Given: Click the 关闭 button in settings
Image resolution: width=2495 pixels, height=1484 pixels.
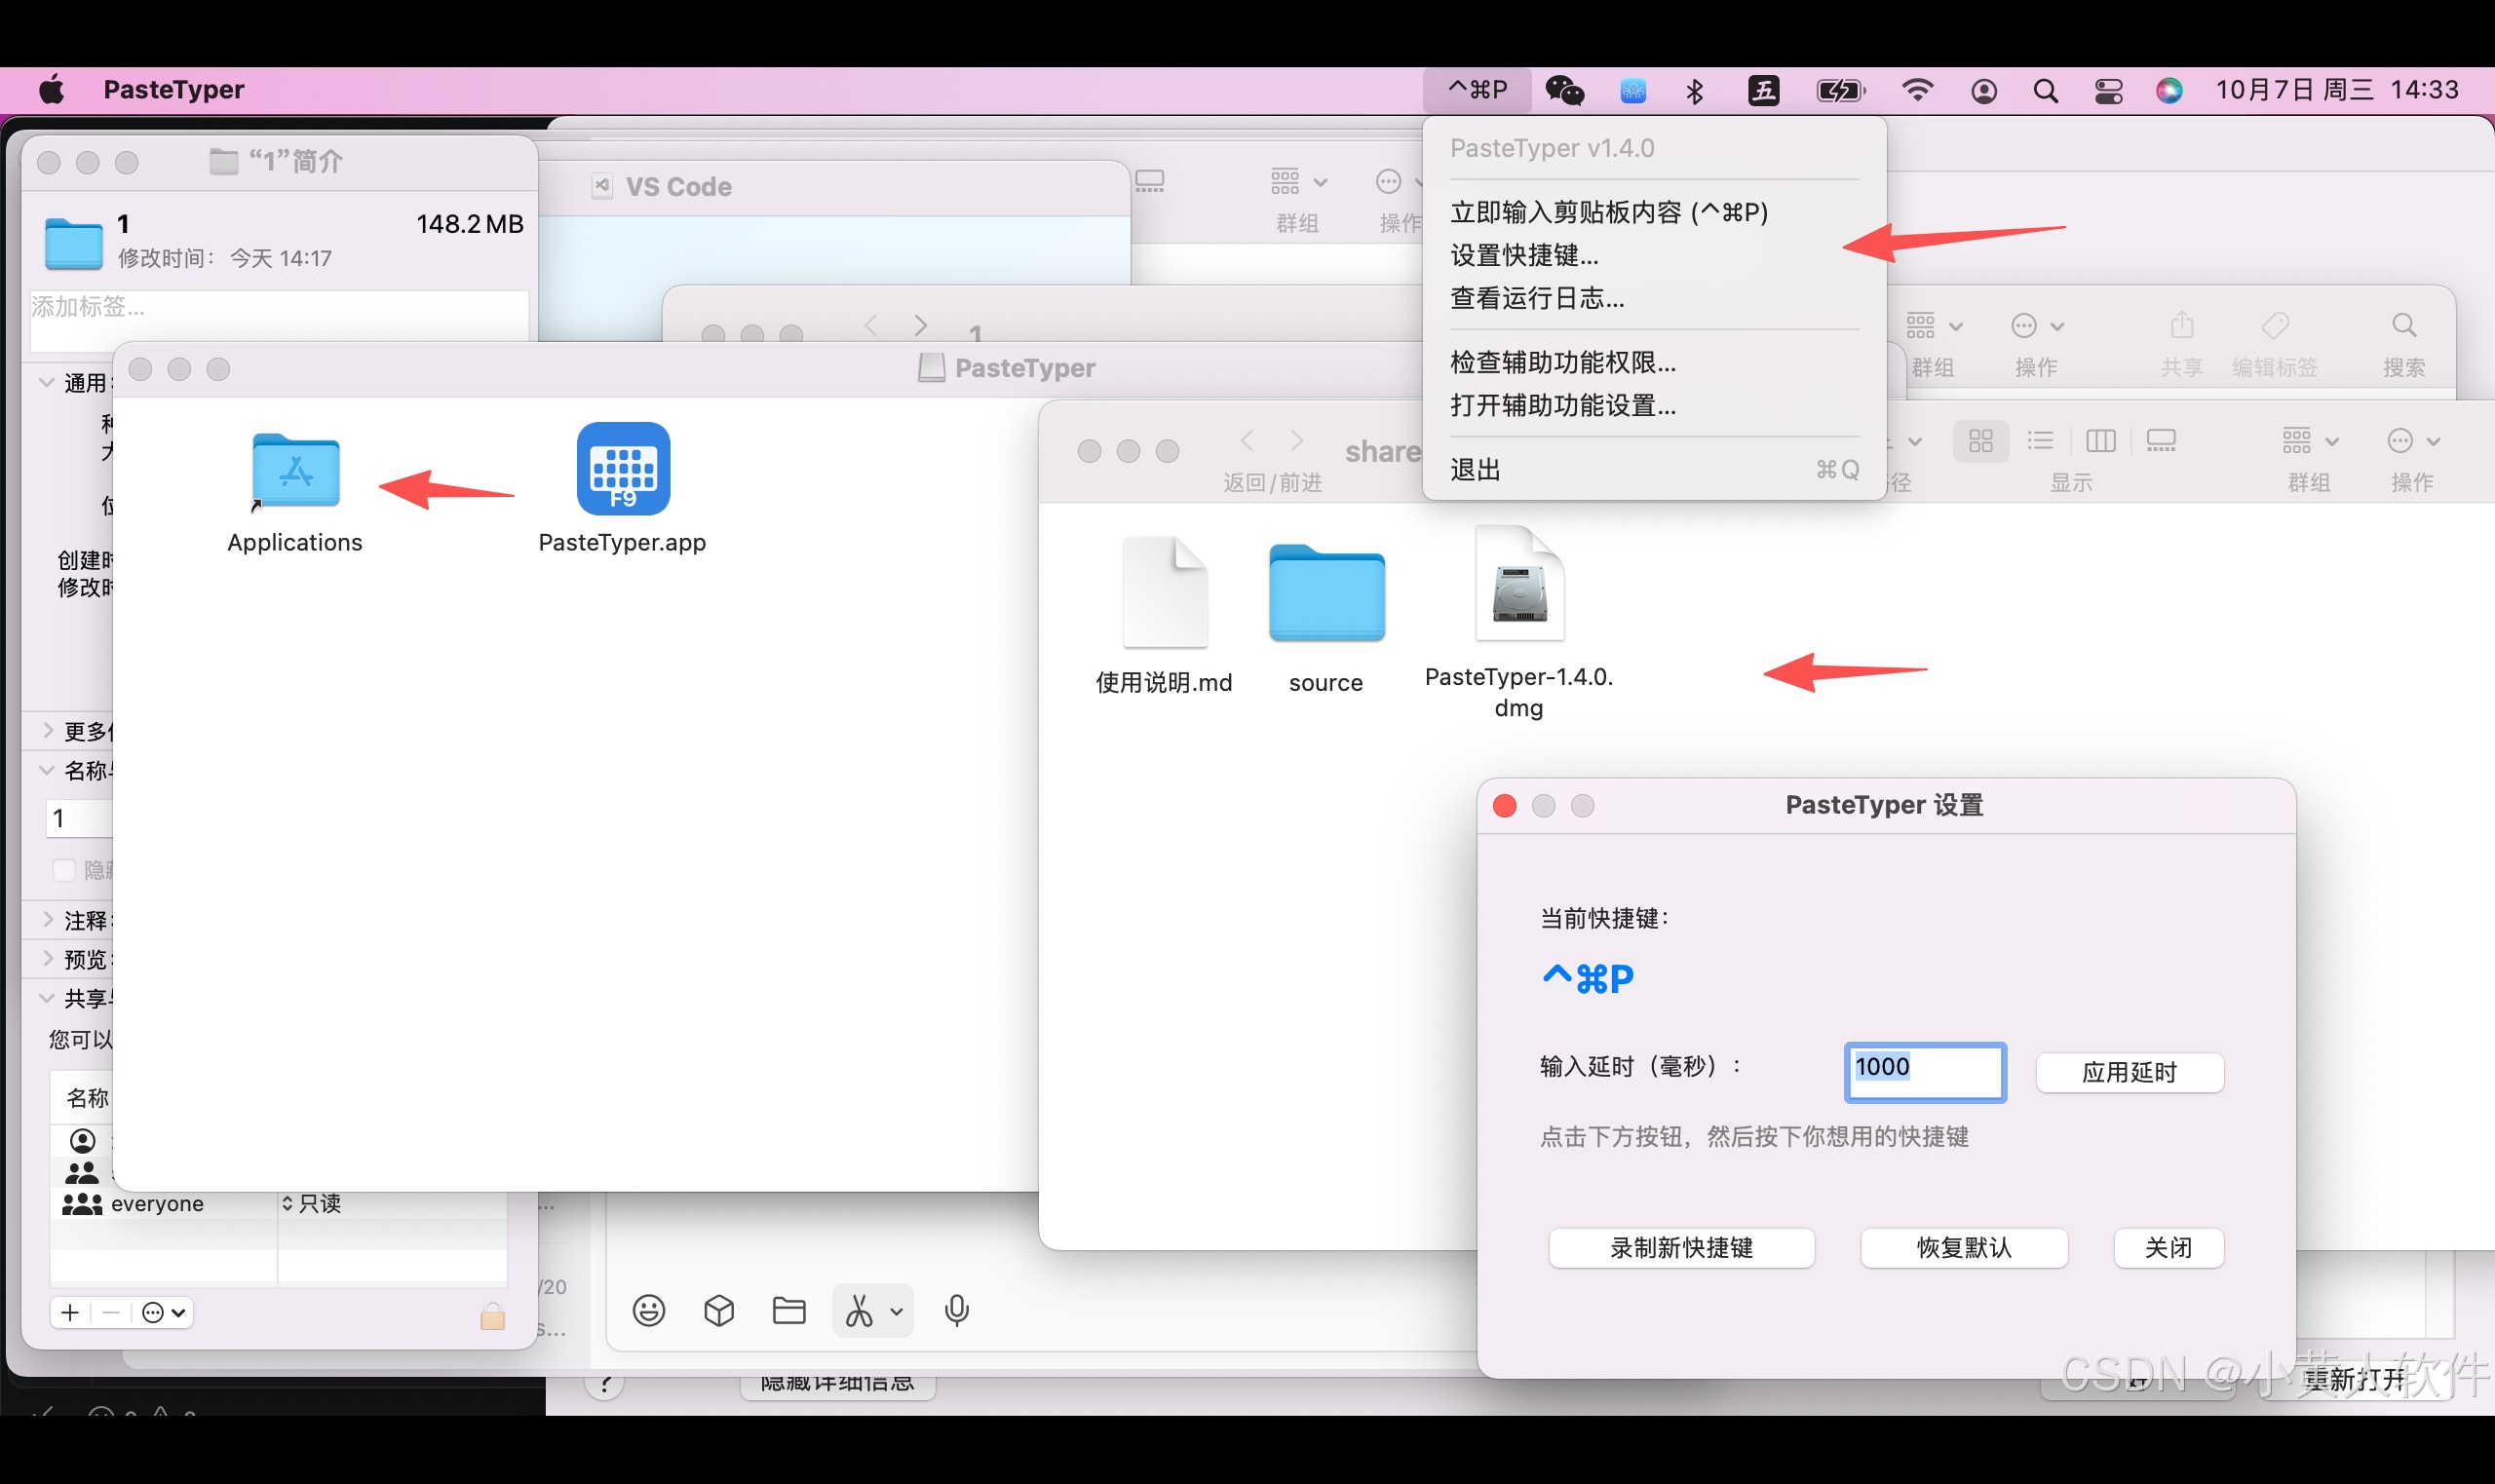Looking at the screenshot, I should (2168, 1247).
